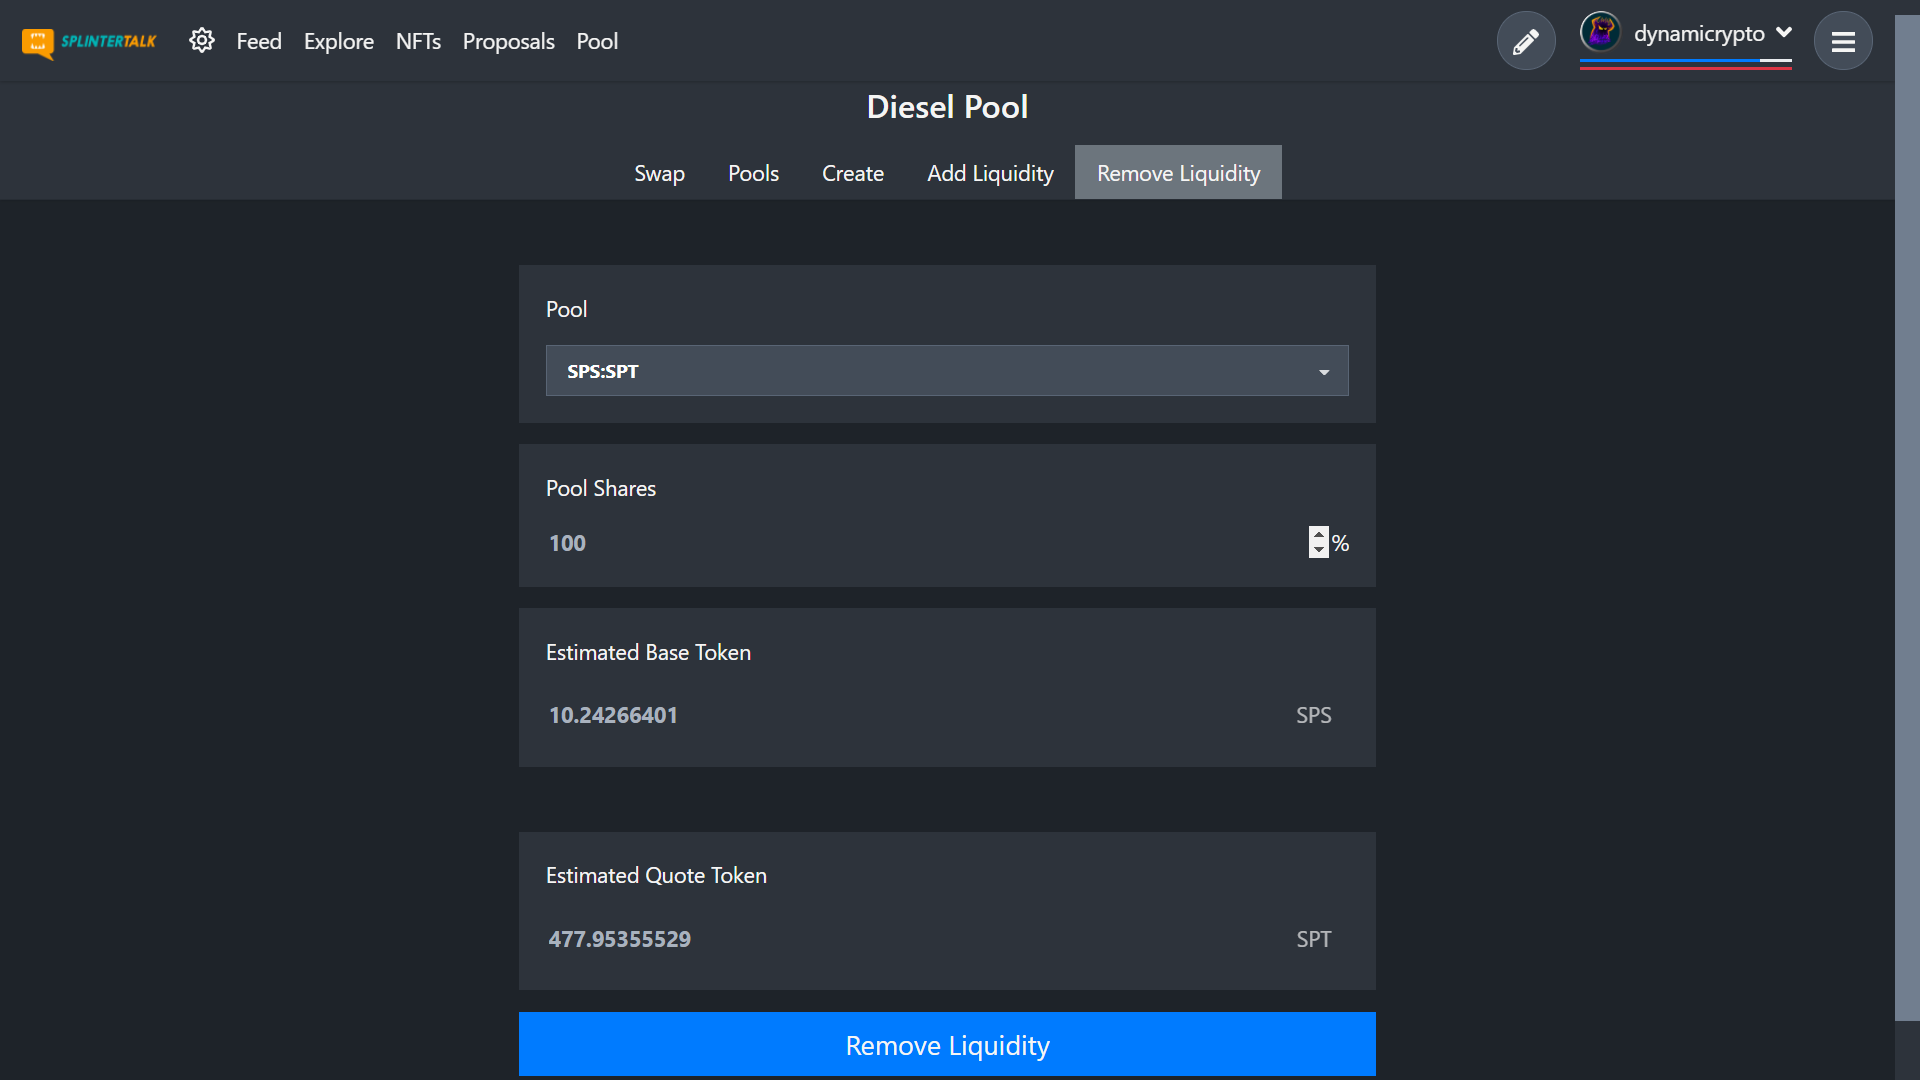Open NFTs in top navigation

point(418,41)
